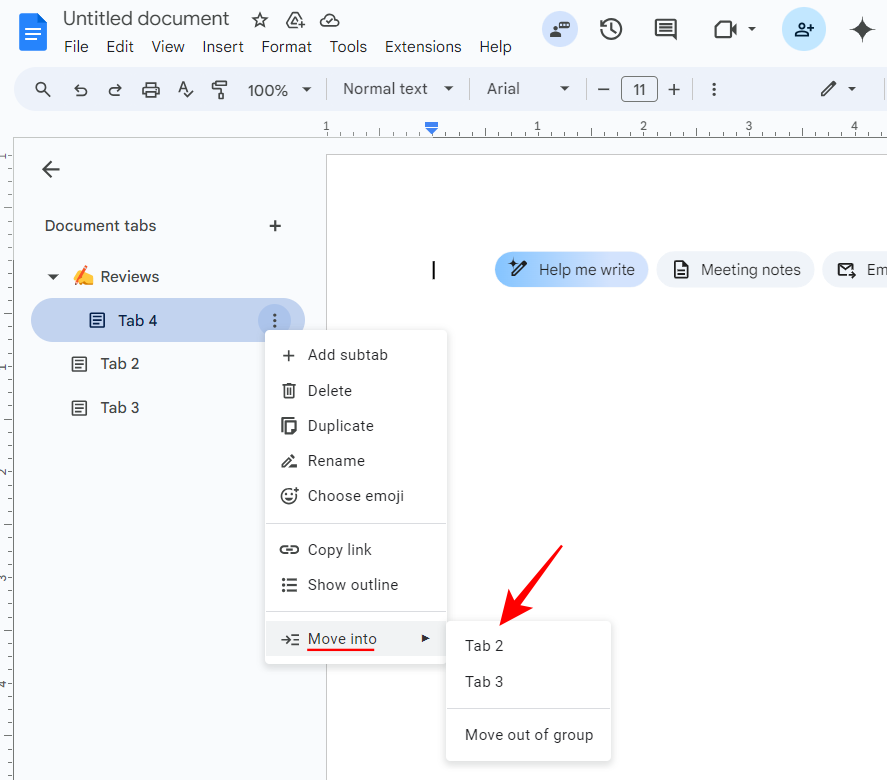Run the spelling and grammar check icon
The image size is (887, 780).
pyautogui.click(x=185, y=89)
